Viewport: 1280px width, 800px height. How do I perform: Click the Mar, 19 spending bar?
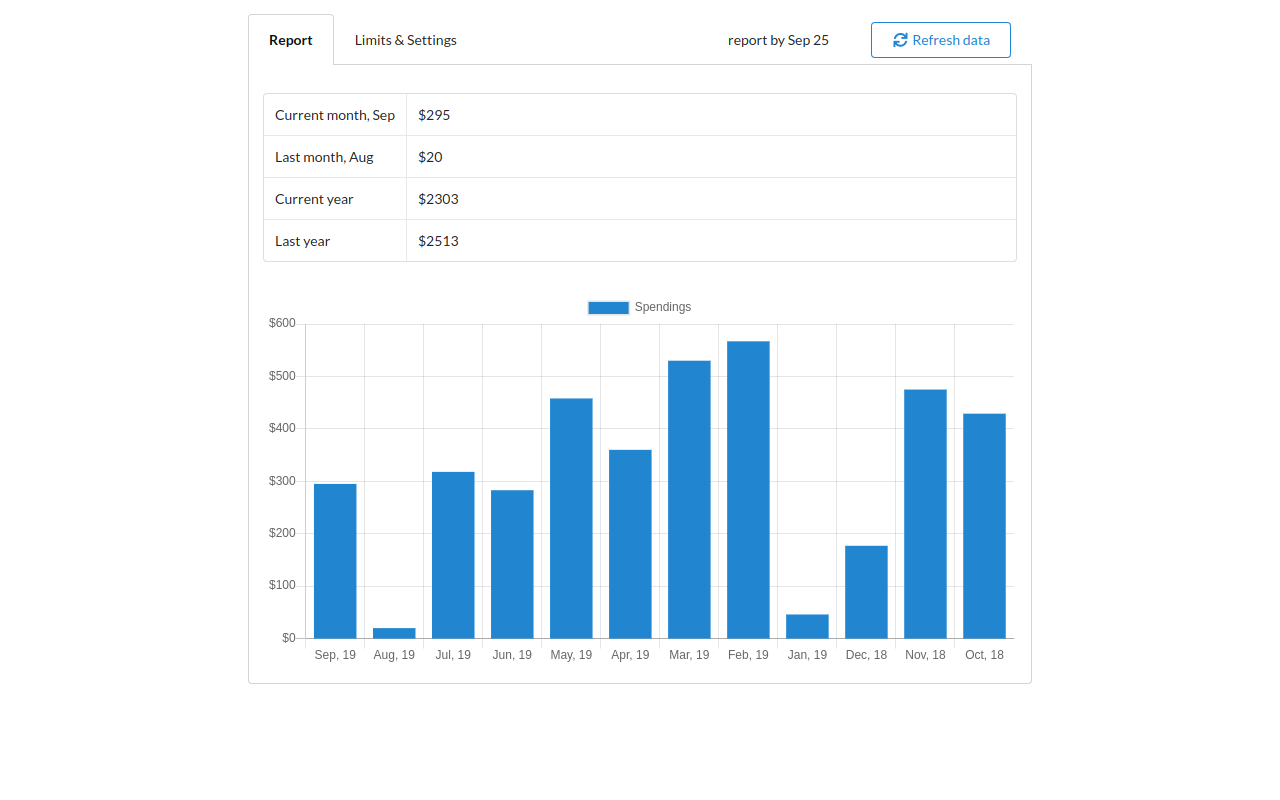[689, 499]
